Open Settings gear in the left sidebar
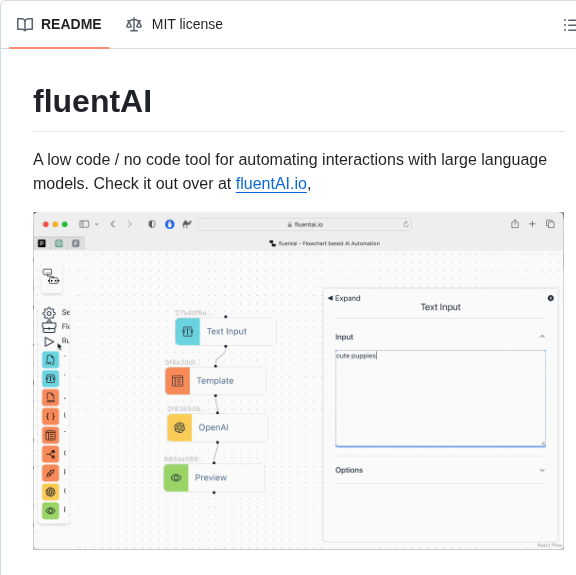Image resolution: width=576 pixels, height=575 pixels. [x=49, y=313]
